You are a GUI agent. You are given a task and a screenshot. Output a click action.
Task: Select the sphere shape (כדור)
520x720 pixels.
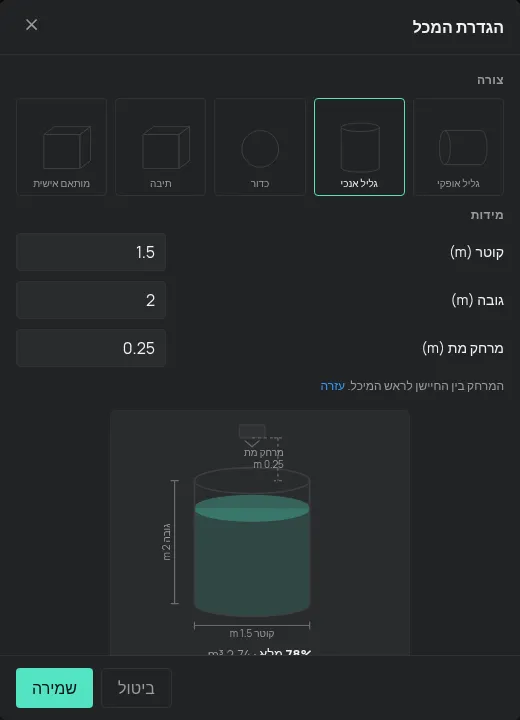tap(260, 147)
